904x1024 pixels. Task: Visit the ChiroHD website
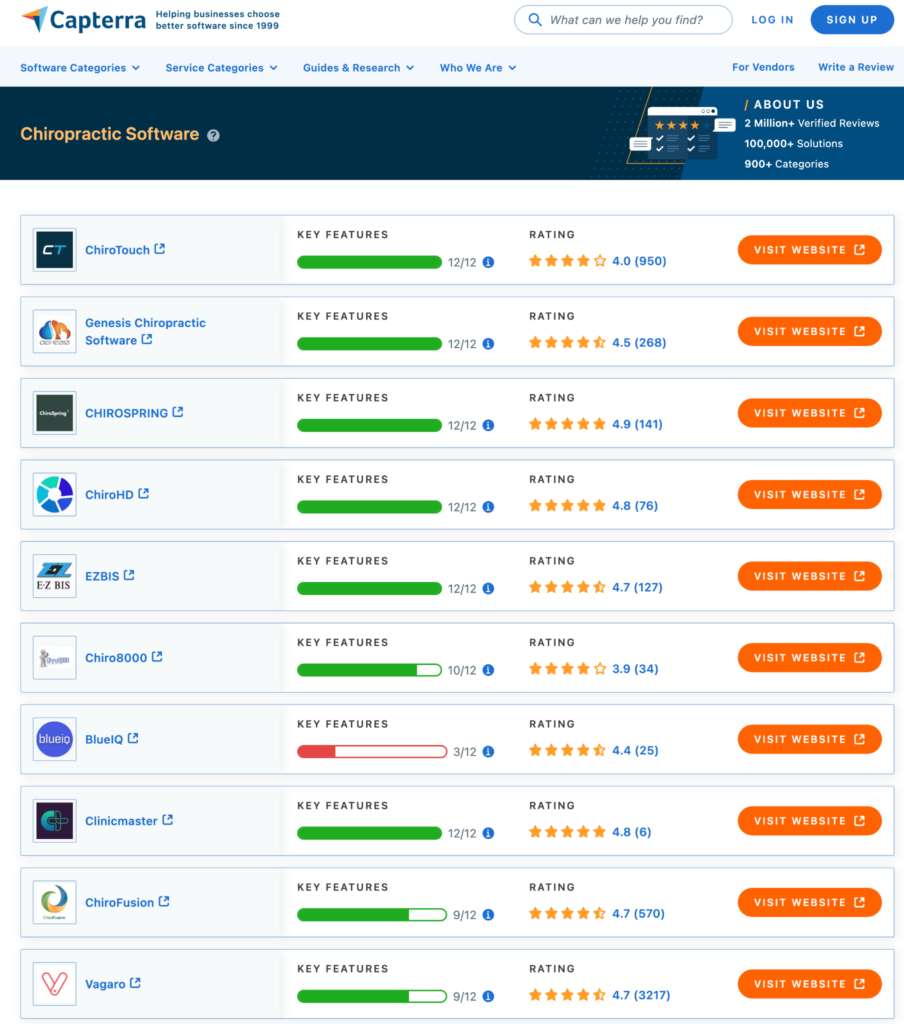click(809, 495)
